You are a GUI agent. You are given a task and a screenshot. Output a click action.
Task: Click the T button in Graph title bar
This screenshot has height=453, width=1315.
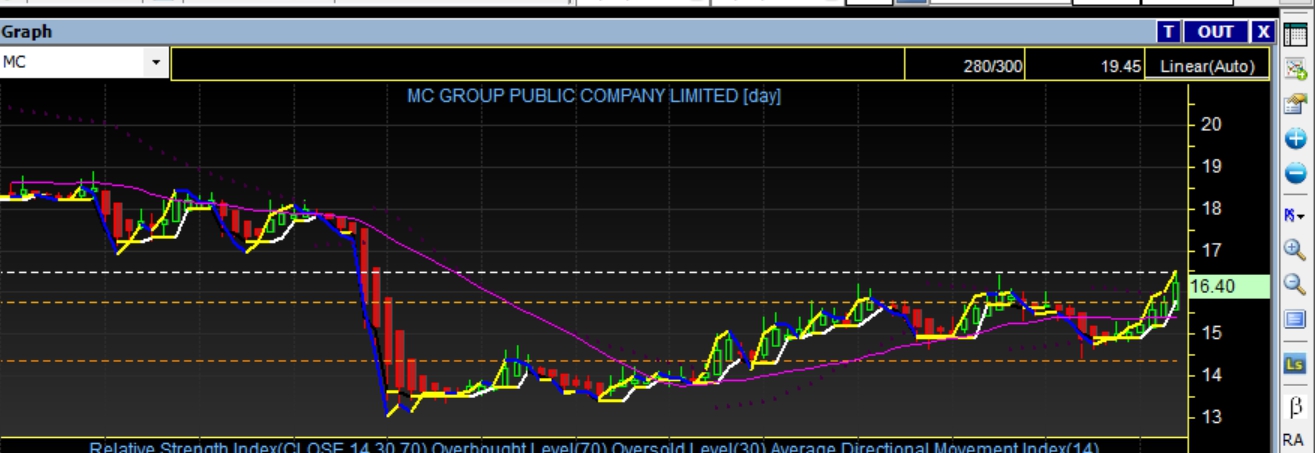pyautogui.click(x=1169, y=31)
